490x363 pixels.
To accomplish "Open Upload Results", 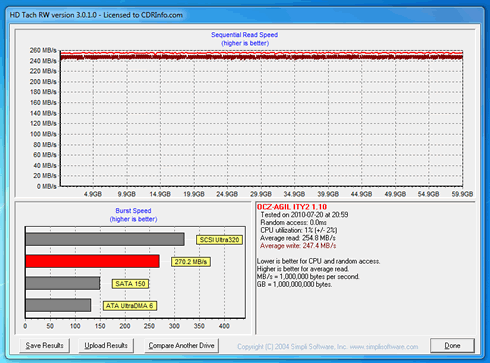I will click(x=106, y=346).
